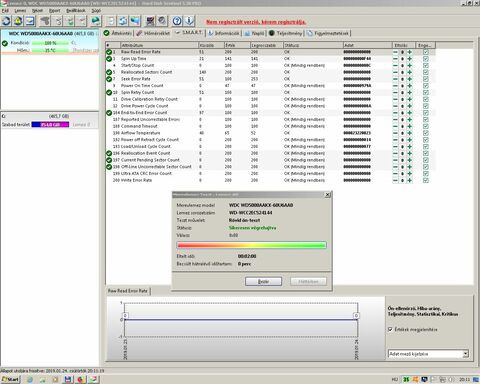Toggle enable checkbox for Ultra ATA CRC Error Count
The image size is (480, 384).
426,174
